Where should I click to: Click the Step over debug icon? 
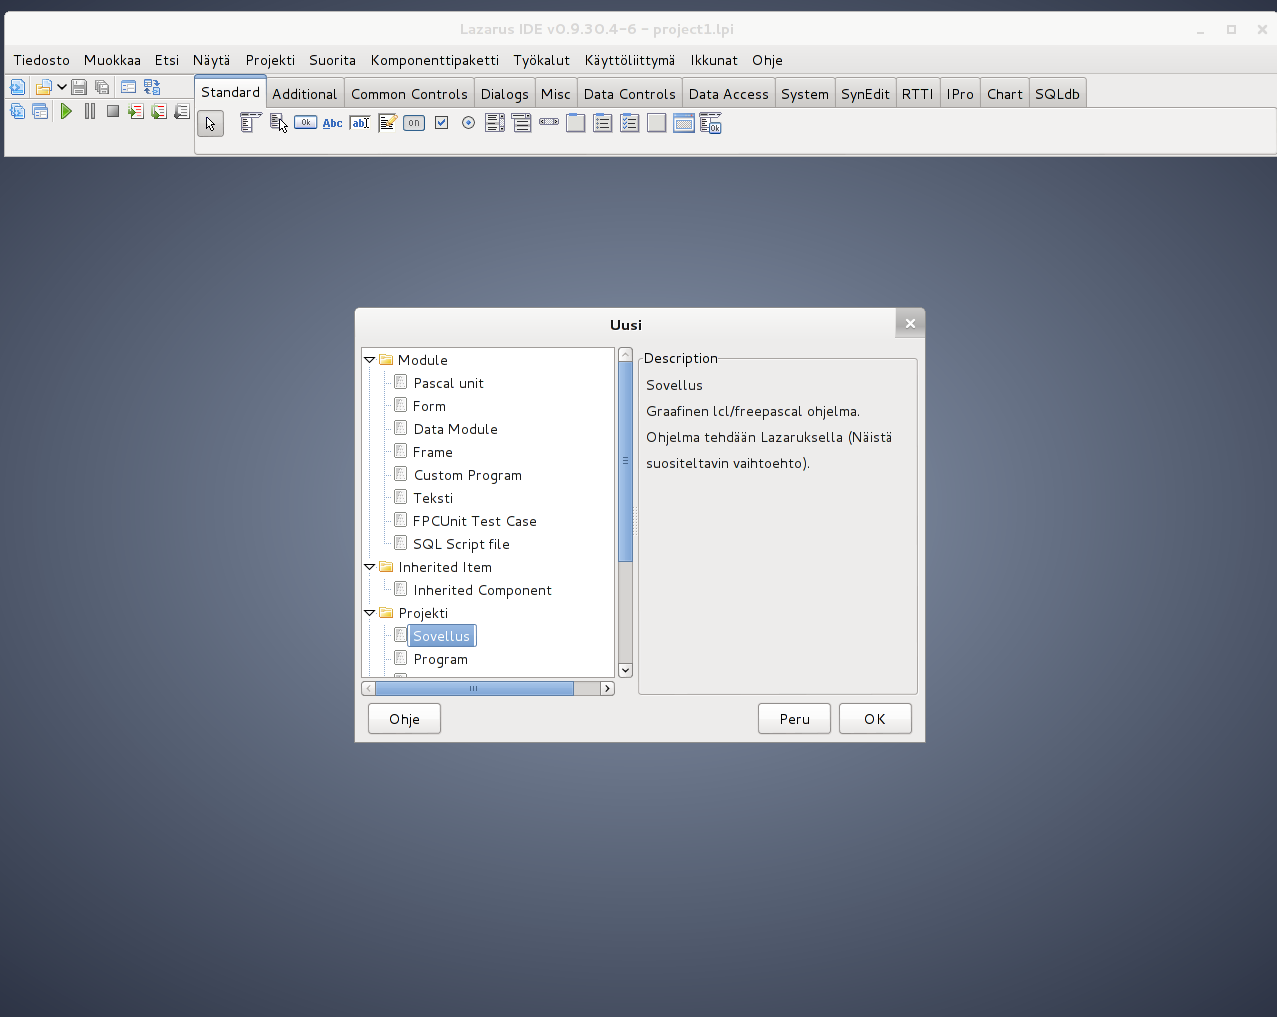159,111
